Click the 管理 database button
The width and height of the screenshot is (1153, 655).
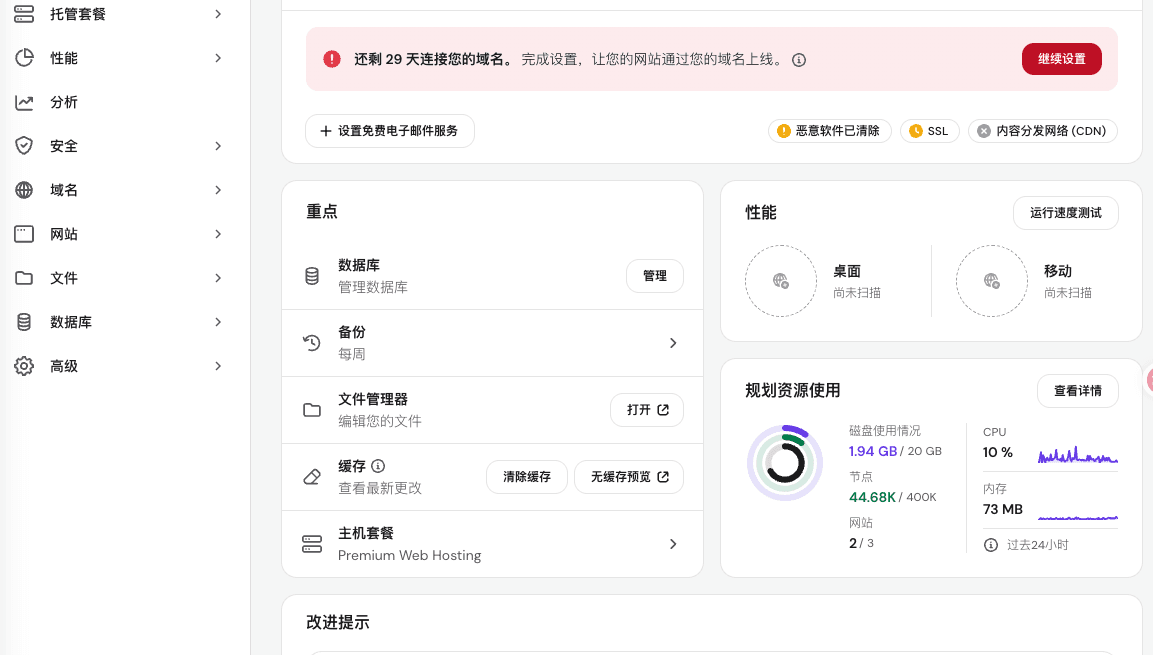(x=654, y=276)
